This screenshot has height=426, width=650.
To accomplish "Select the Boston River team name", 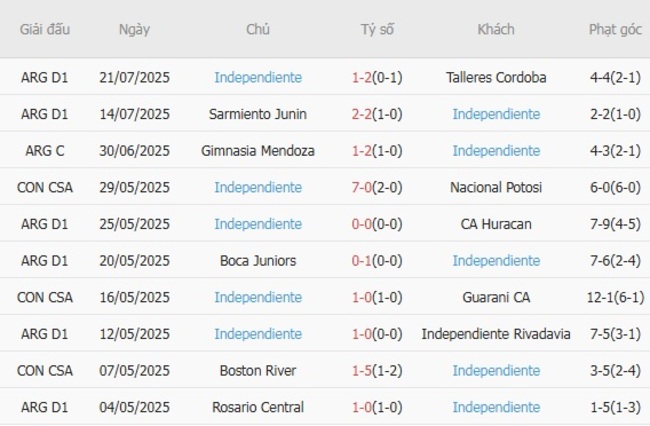I will tap(257, 371).
